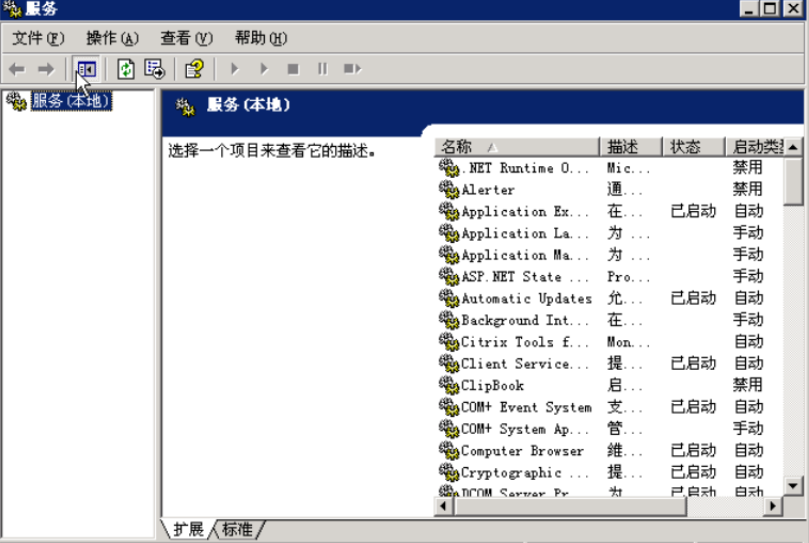Viewport: 809px width, 543px height.
Task: Click the horizontal scrollbar right arrow
Action: (x=772, y=506)
